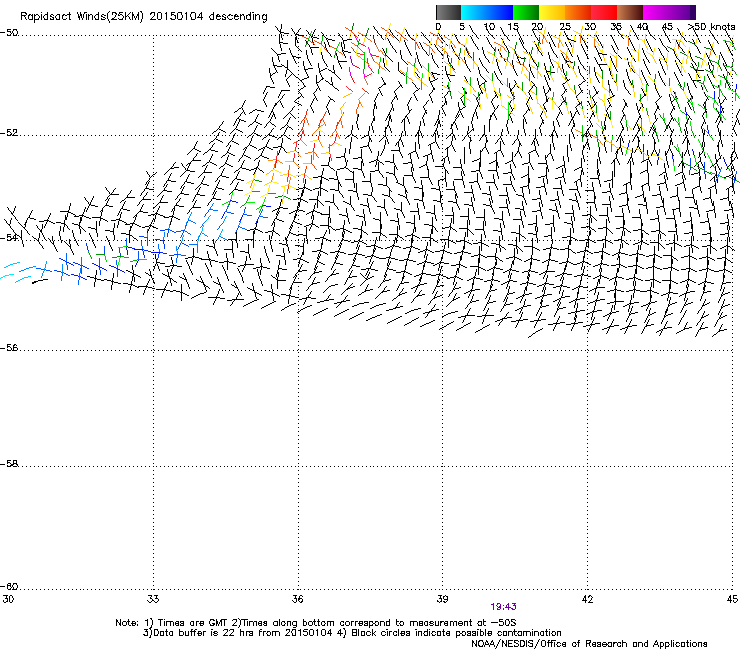Click the '-58' latitude axis label
This screenshot has width=740, height=650.
[x=9, y=464]
